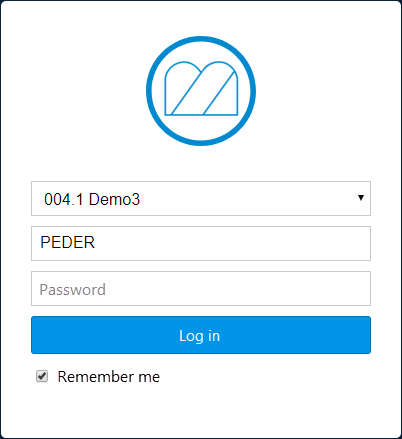Click the blue Log in button

[201, 335]
